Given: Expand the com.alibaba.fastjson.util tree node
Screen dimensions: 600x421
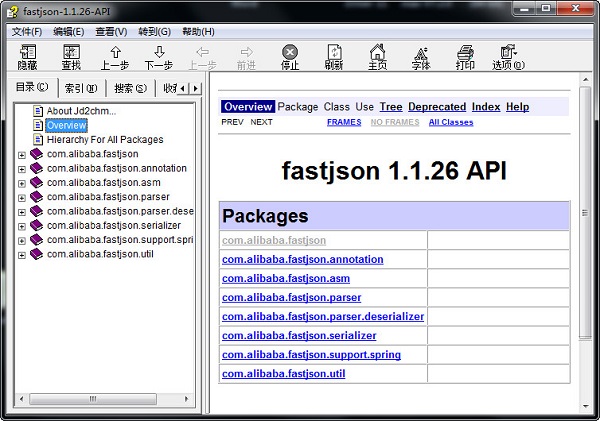Looking at the screenshot, I should (22, 255).
